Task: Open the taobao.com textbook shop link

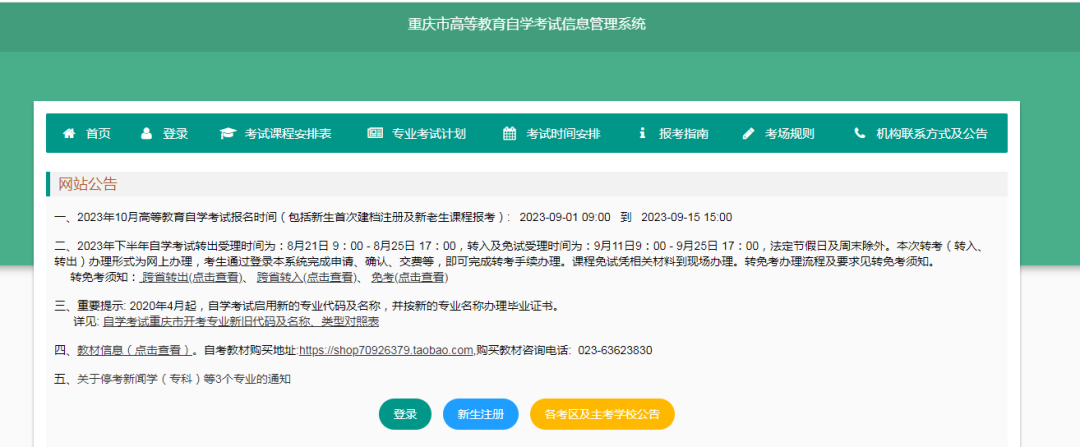Action: coord(386,351)
